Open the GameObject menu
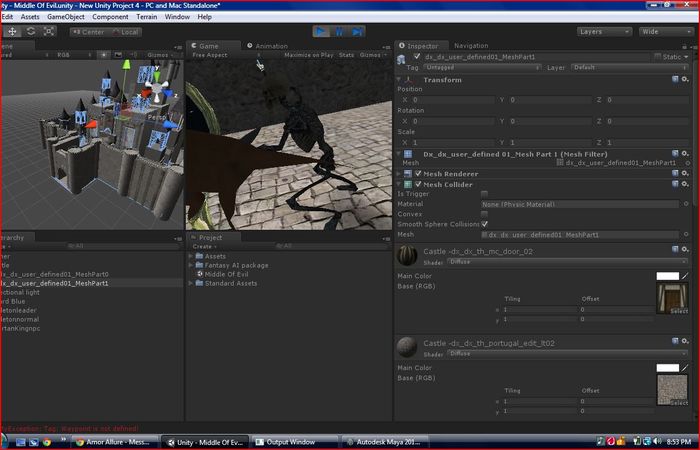Image resolution: width=700 pixels, height=450 pixels. click(66, 17)
